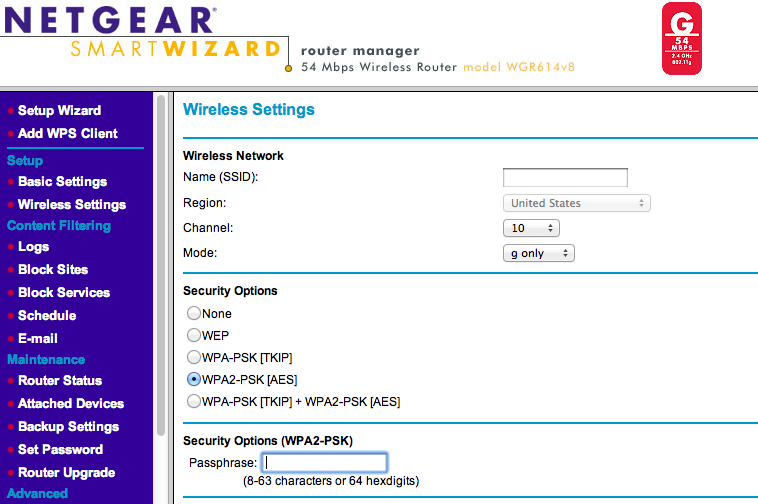Open the Setup Wizard link

click(59, 111)
